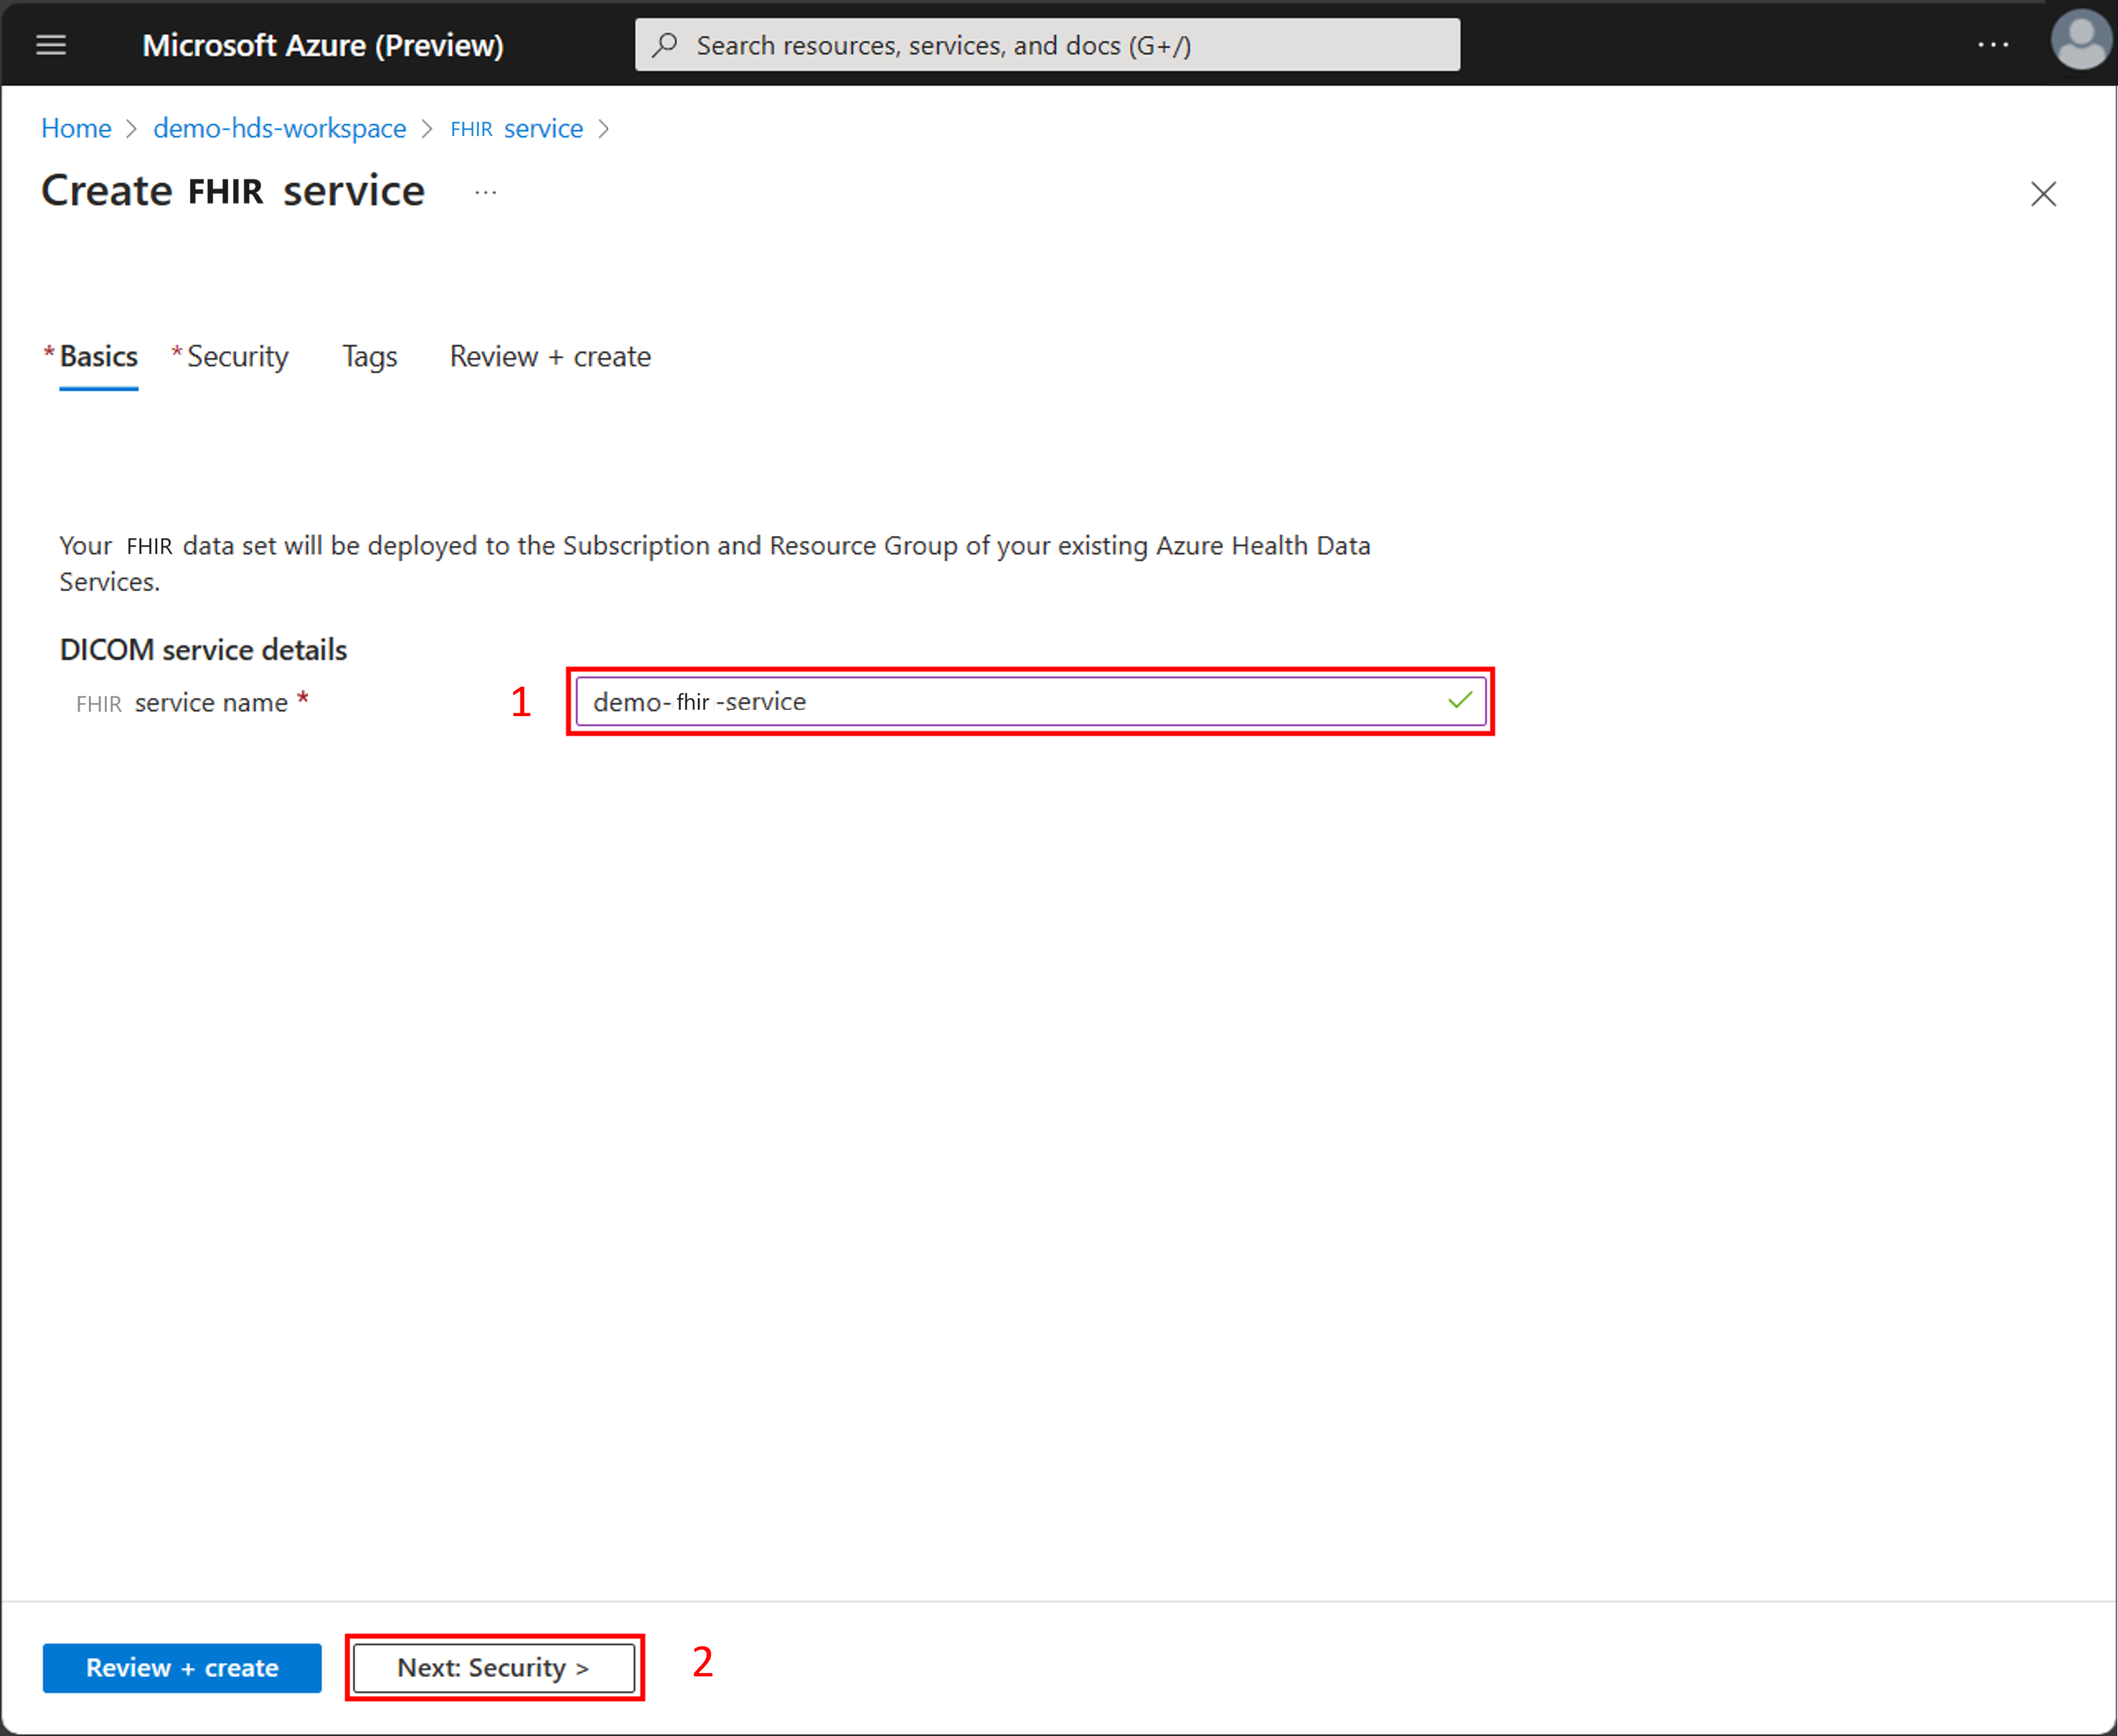
Task: Open the ellipsis next to page title
Action: [x=486, y=192]
